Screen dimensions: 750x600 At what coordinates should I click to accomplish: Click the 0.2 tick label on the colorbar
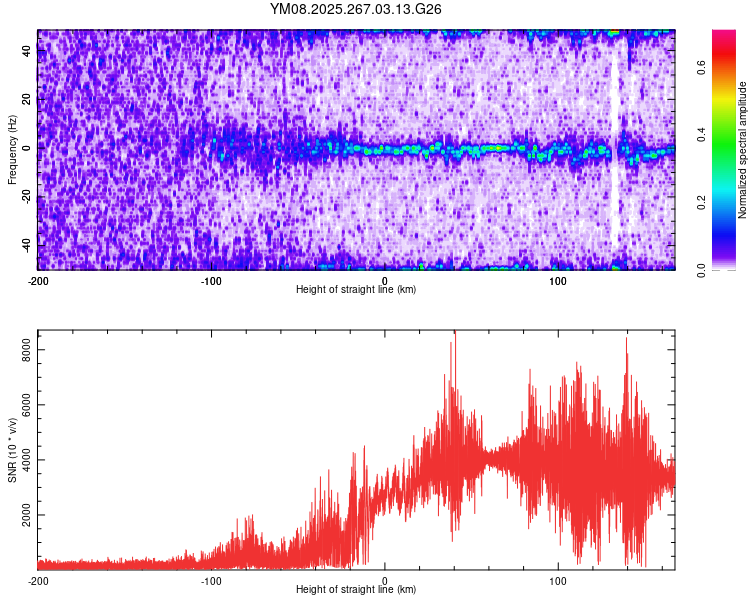(703, 202)
